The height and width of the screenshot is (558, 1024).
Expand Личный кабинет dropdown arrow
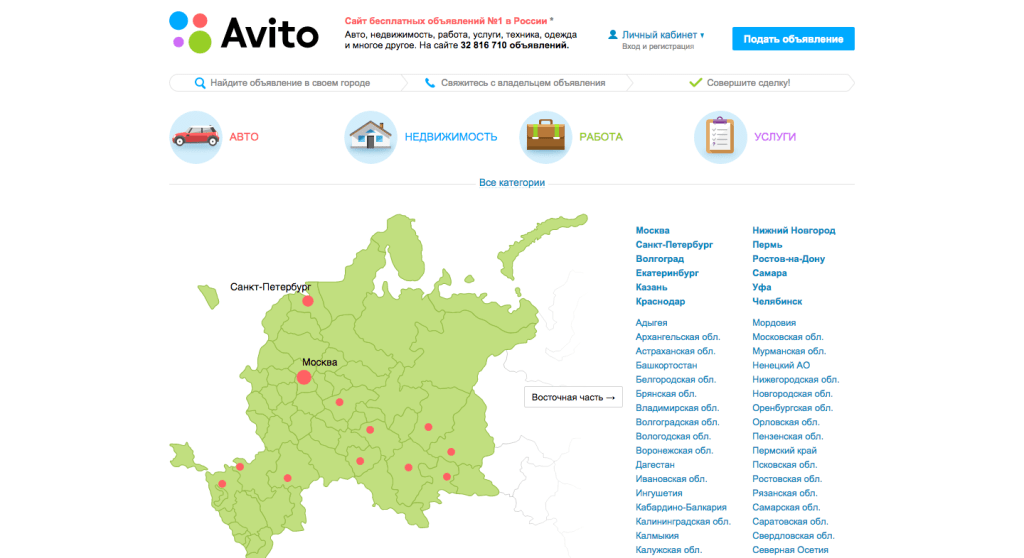tap(702, 35)
